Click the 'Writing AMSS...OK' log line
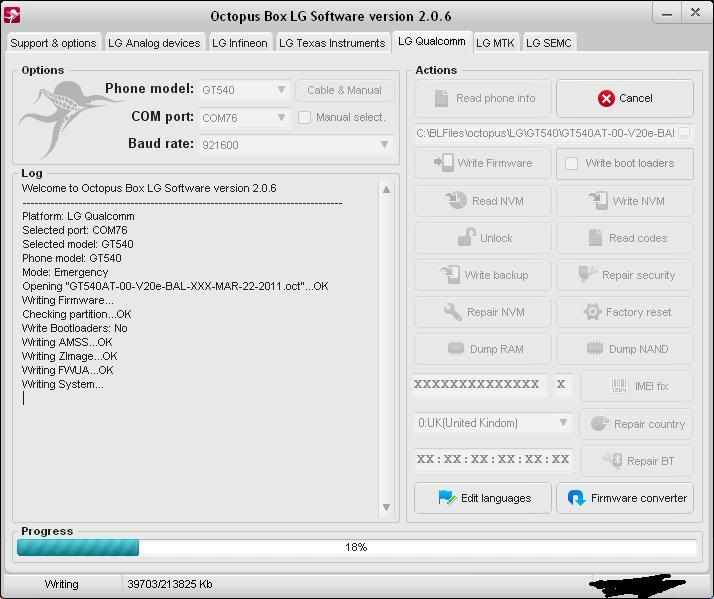 (x=67, y=343)
